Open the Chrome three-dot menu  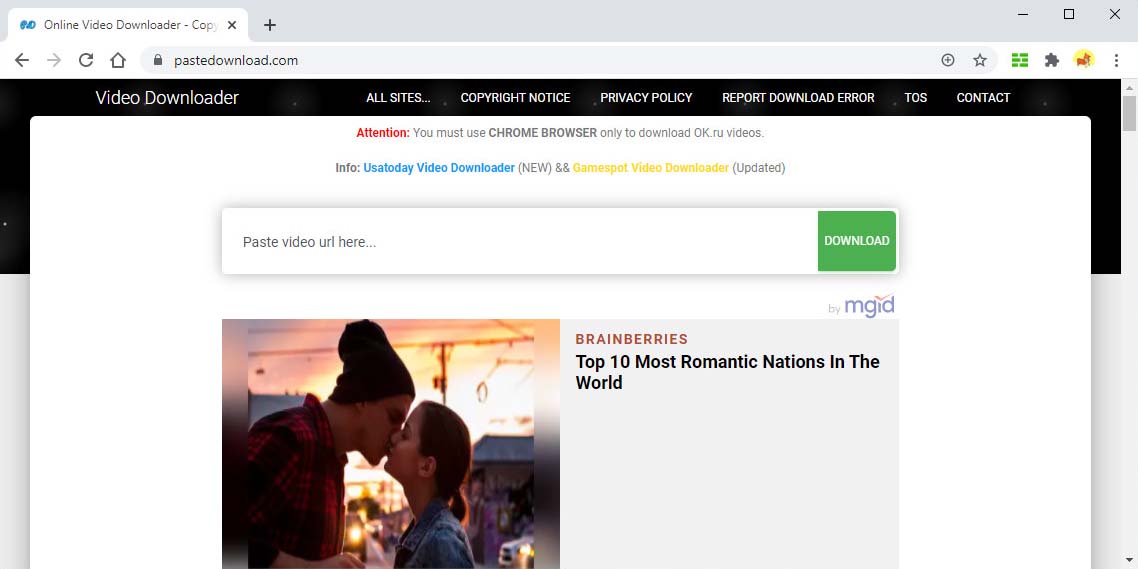pyautogui.click(x=1116, y=60)
